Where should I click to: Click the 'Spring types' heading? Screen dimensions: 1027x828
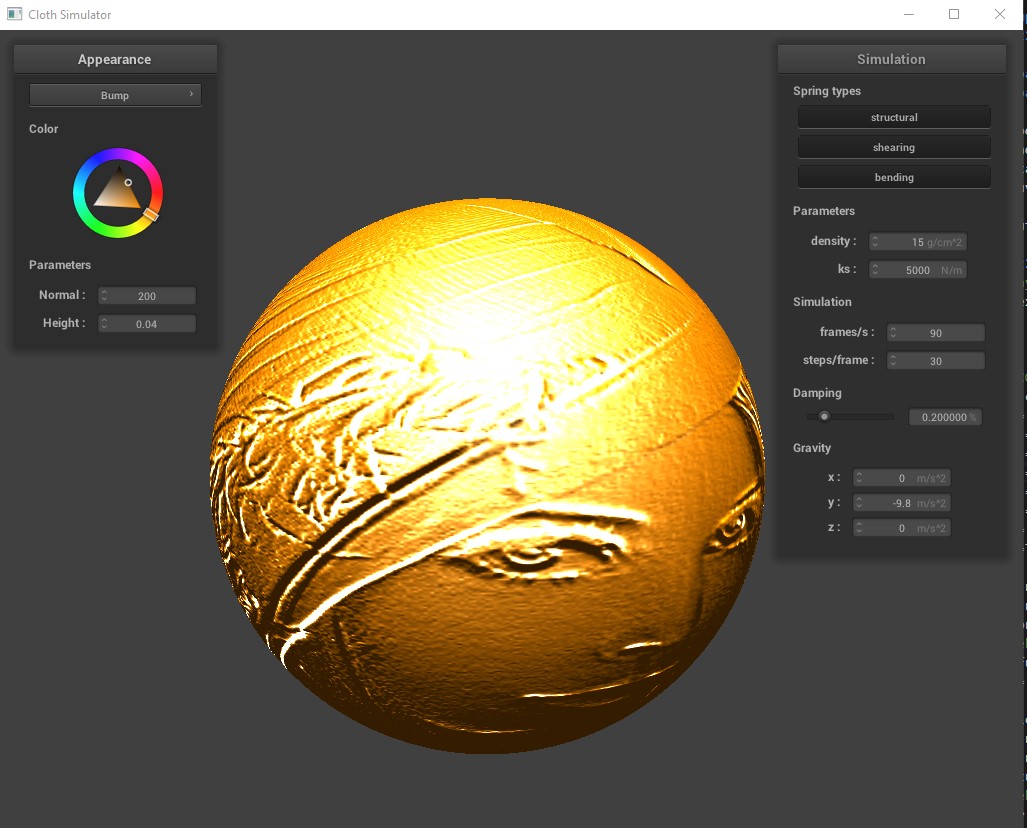coord(827,91)
